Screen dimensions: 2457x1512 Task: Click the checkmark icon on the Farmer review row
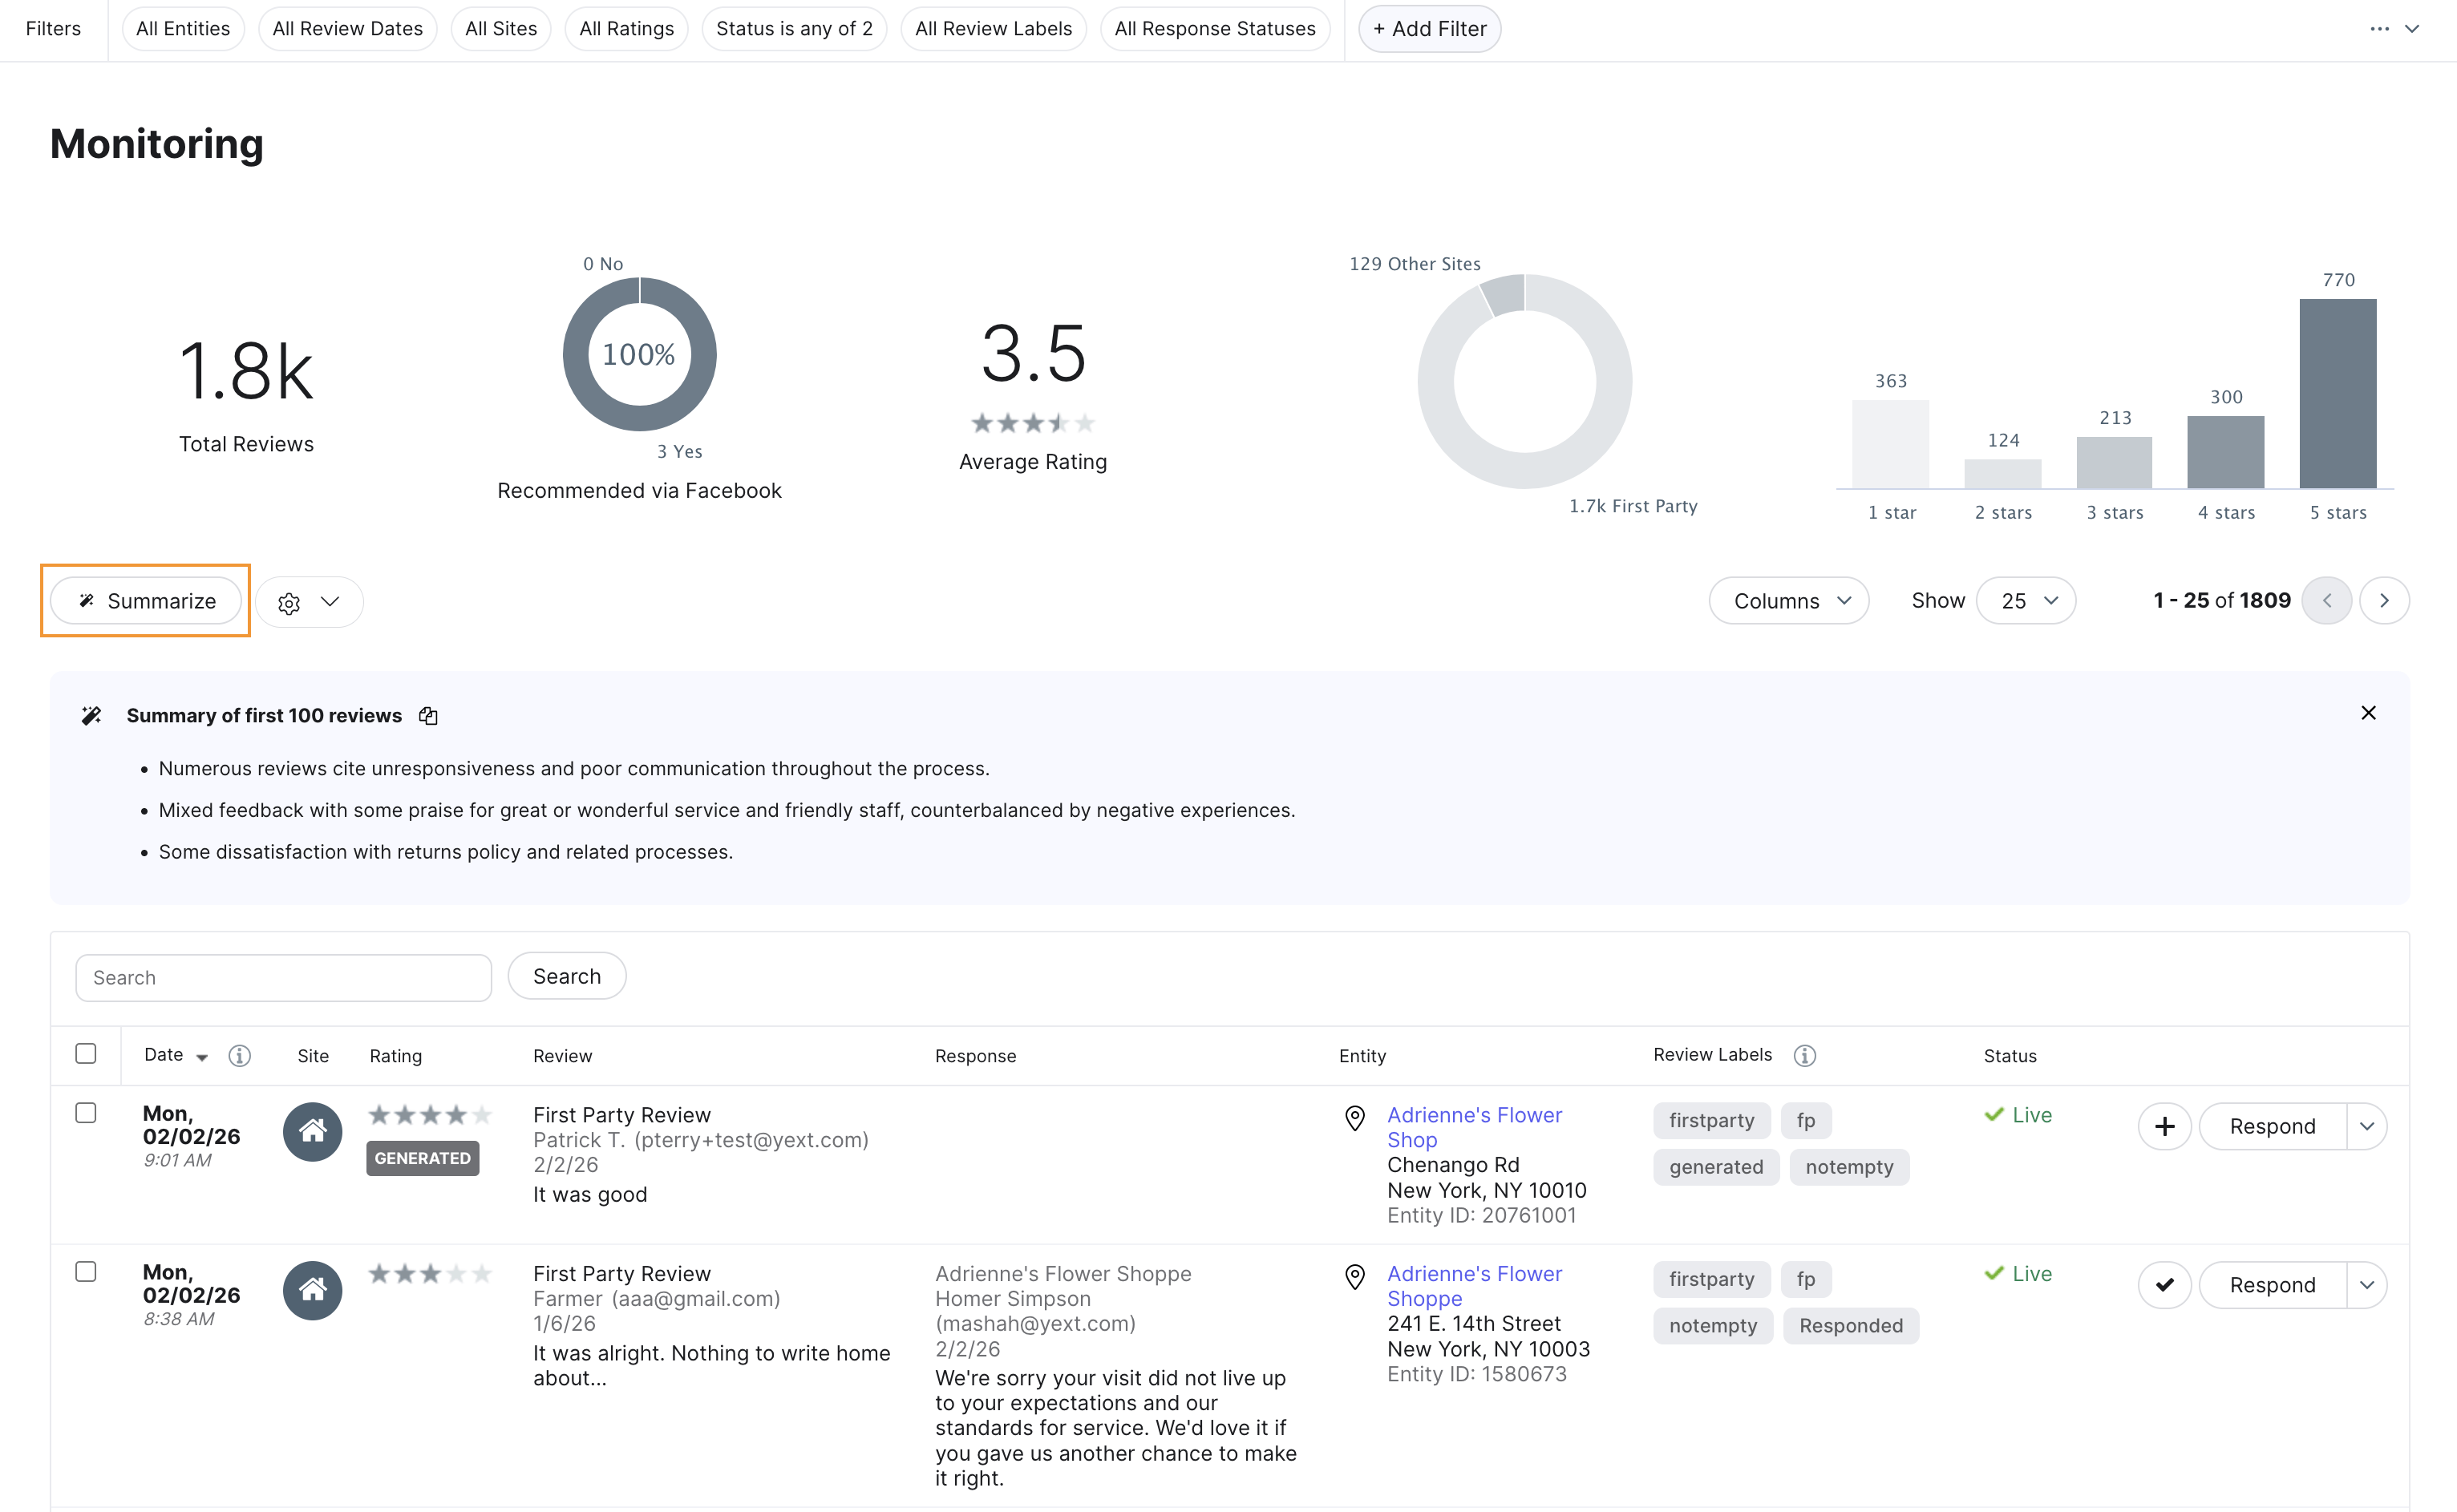click(x=2164, y=1284)
